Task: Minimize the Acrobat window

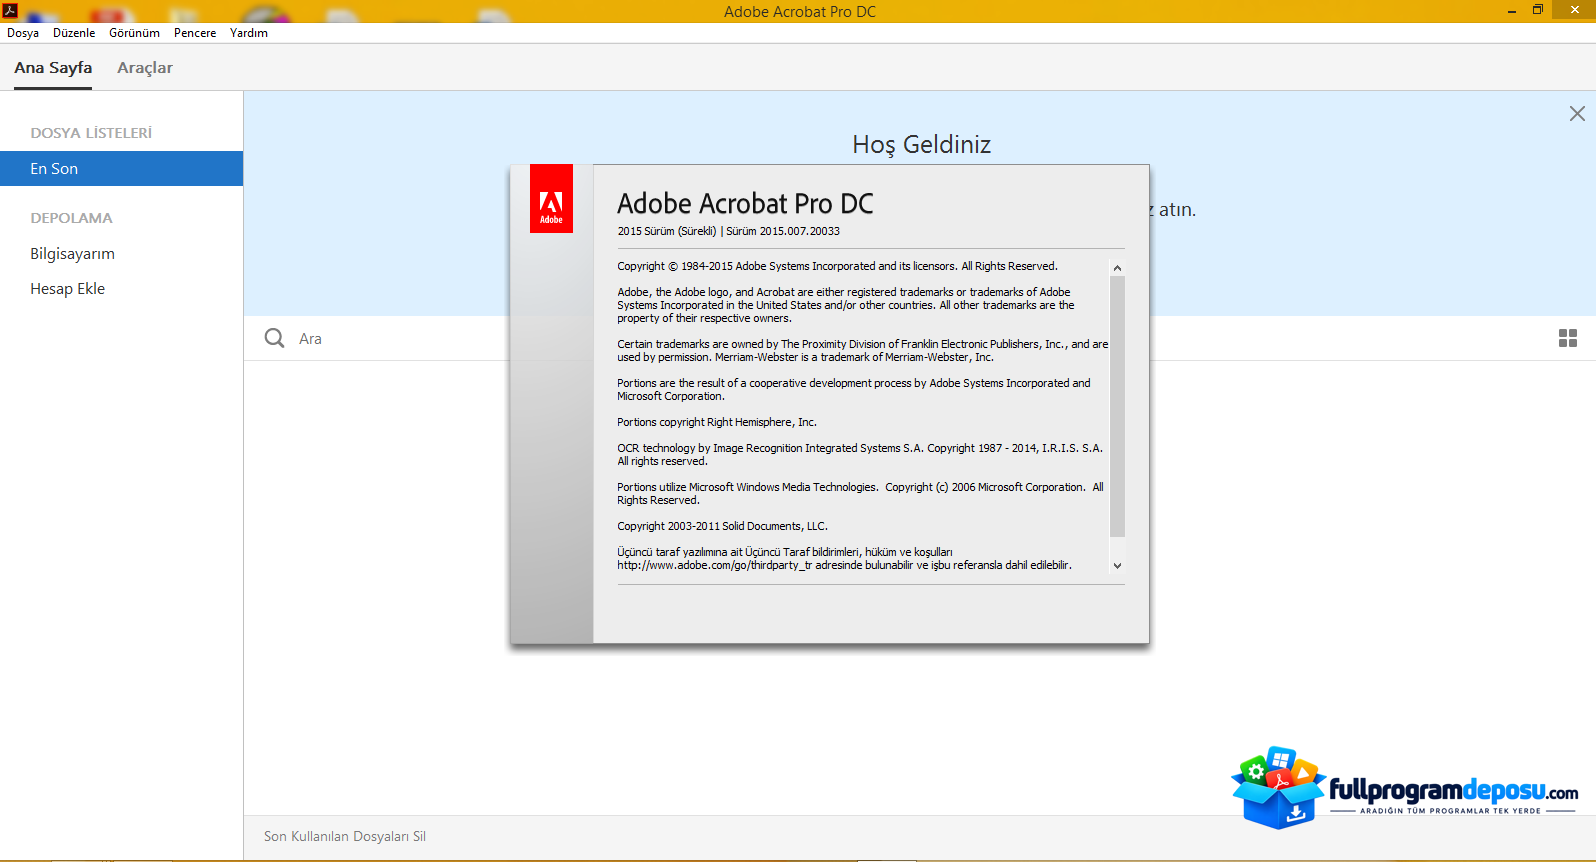Action: pyautogui.click(x=1512, y=11)
